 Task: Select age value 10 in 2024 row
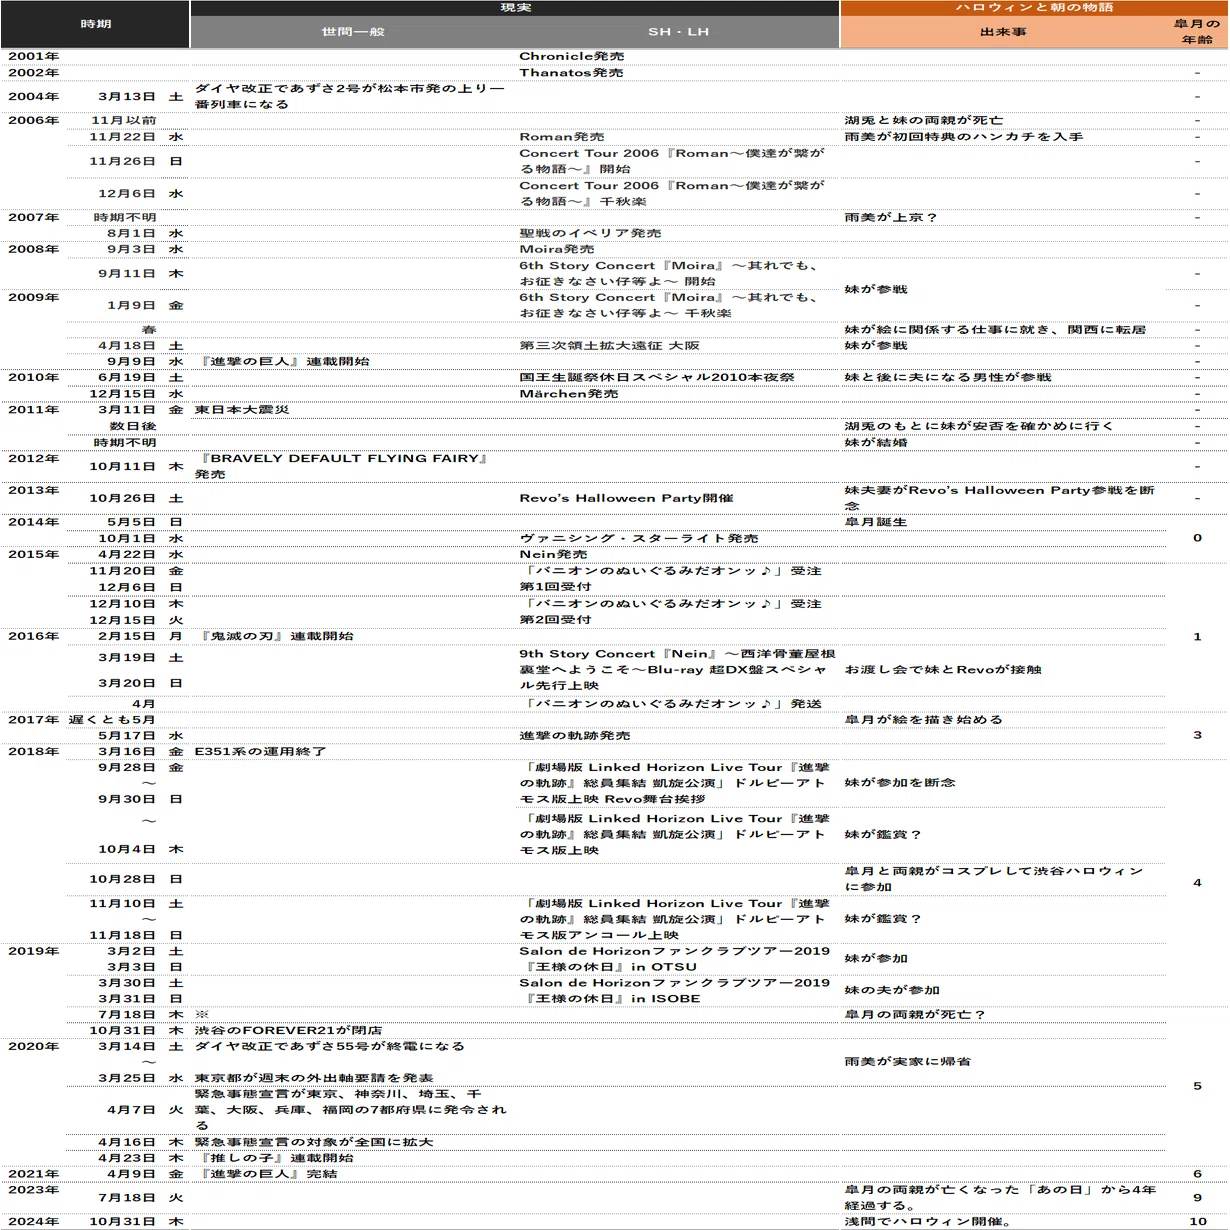pos(1197,1222)
